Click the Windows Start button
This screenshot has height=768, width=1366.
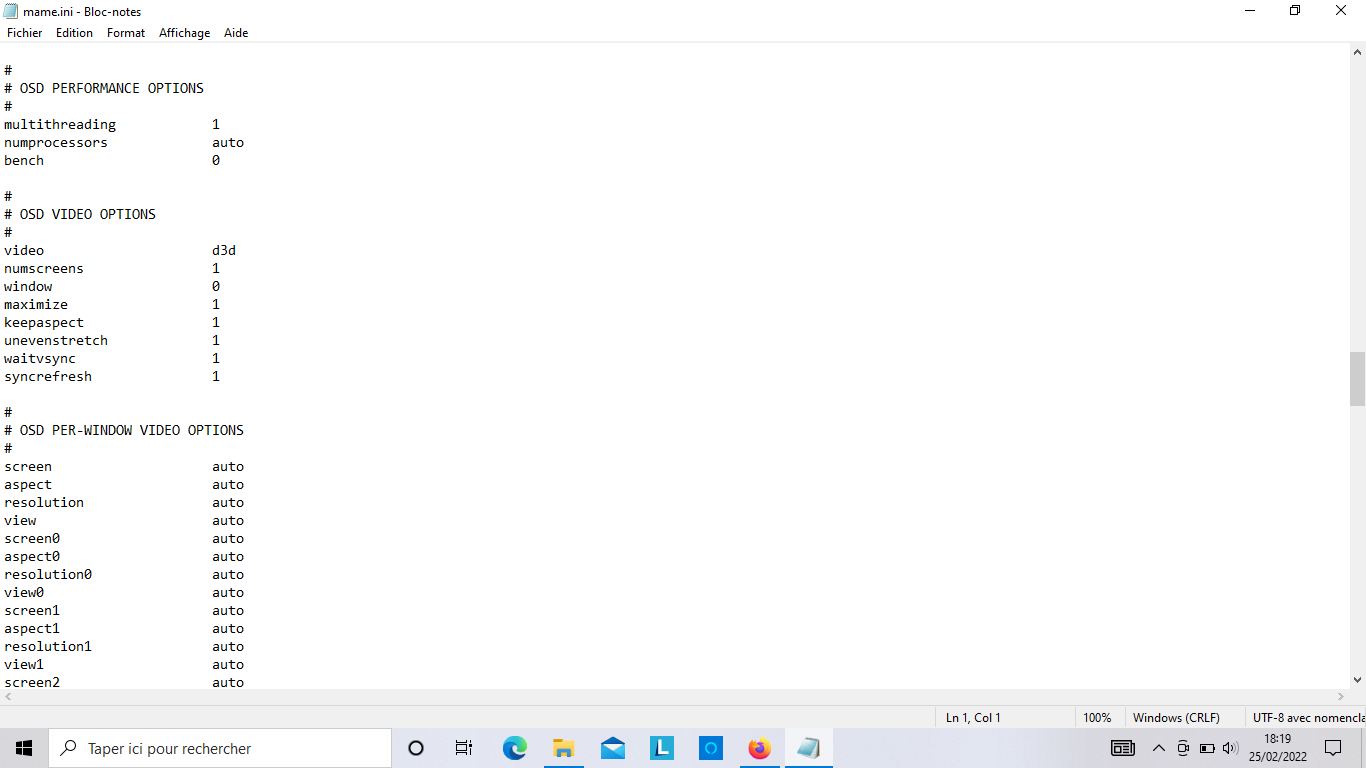(24, 748)
